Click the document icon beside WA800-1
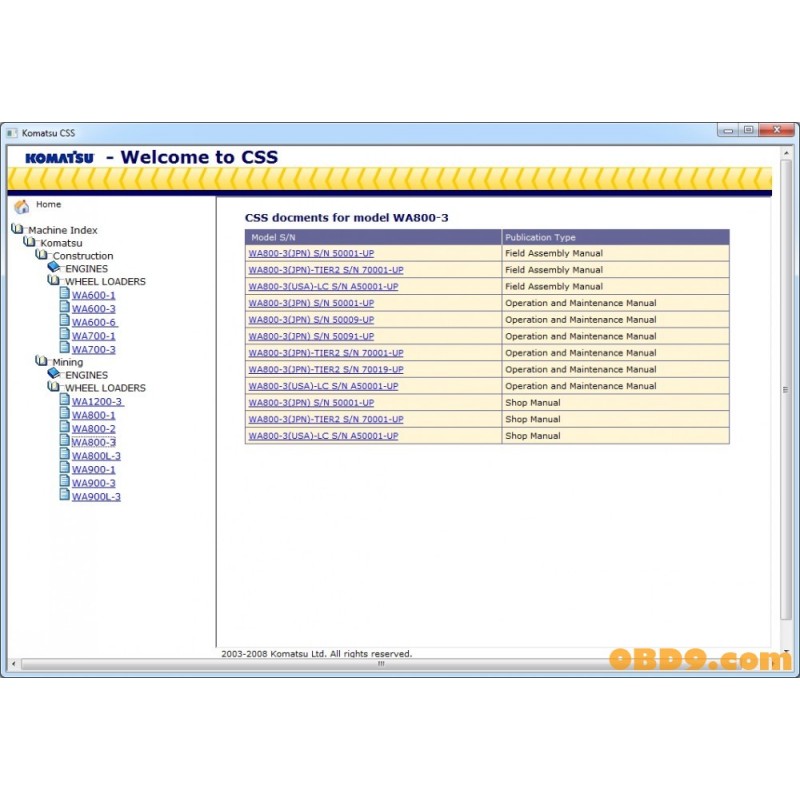 tap(65, 413)
